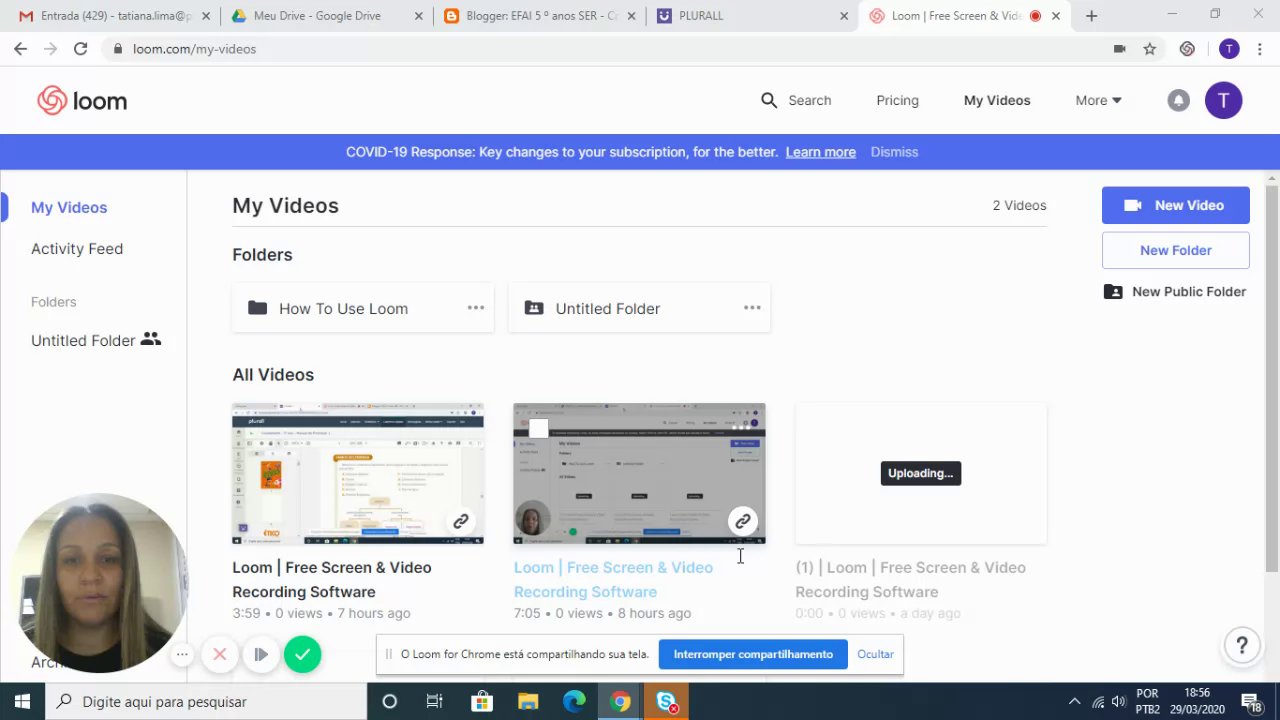The width and height of the screenshot is (1280, 720).
Task: Go to Pricing page
Action: (897, 100)
